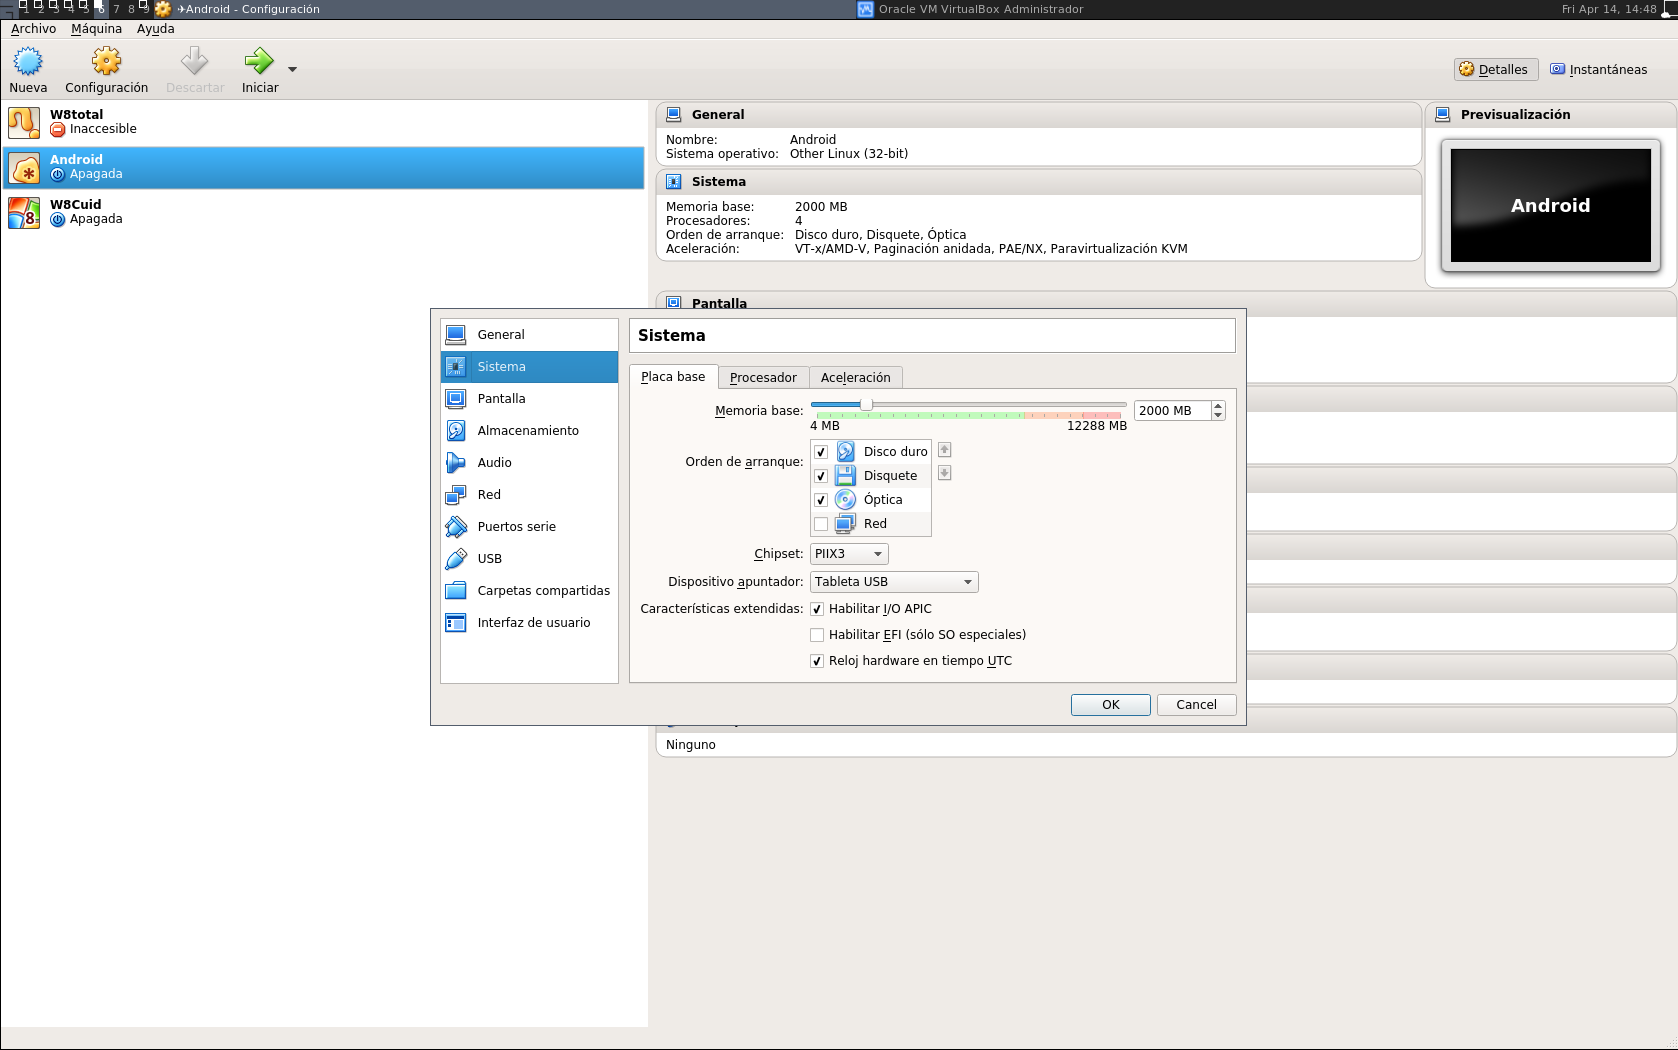
Task: Click the date and time clock
Action: pyautogui.click(x=1609, y=9)
